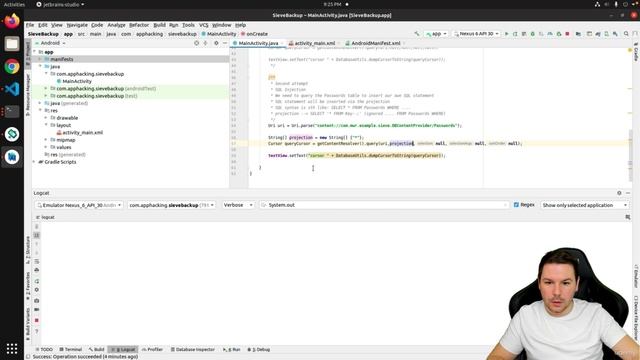Open the VCS menu

(x=204, y=25)
